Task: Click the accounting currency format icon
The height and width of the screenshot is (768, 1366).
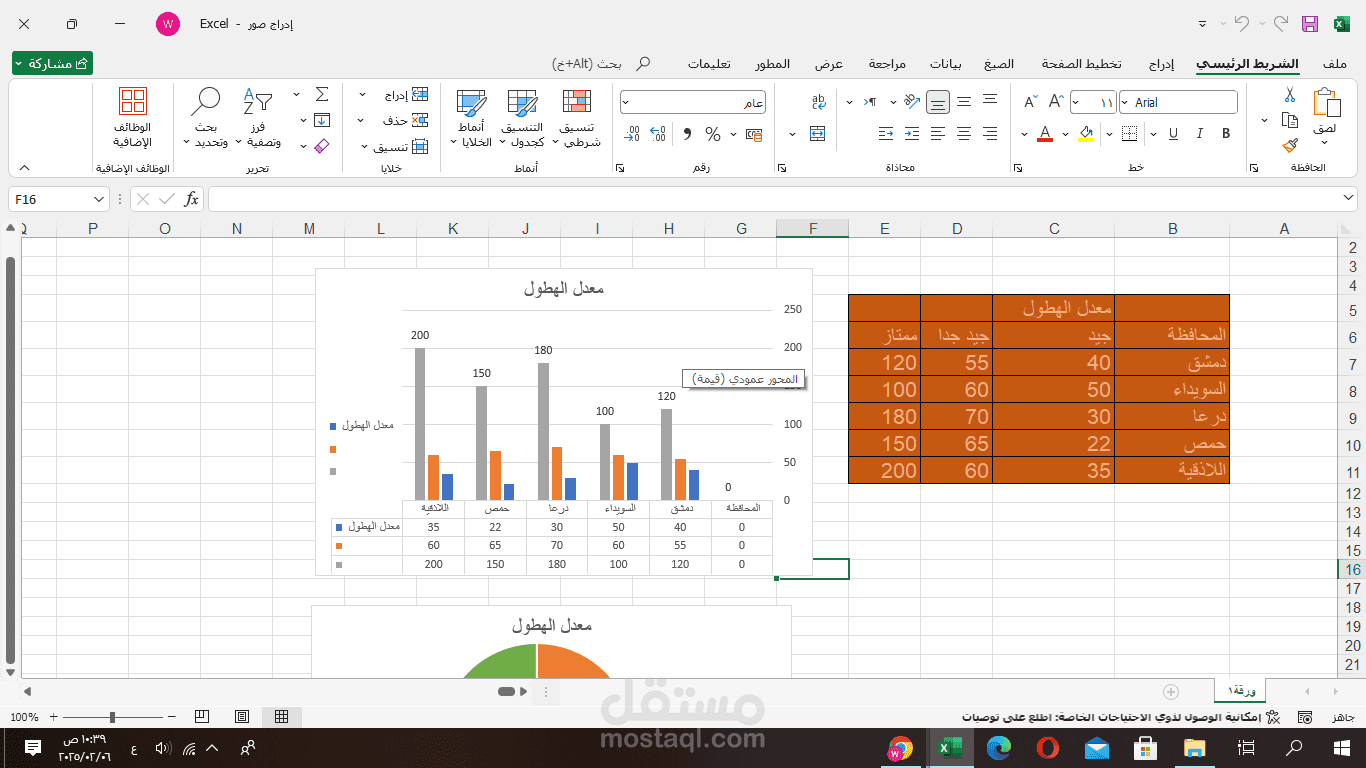Action: pos(755,134)
